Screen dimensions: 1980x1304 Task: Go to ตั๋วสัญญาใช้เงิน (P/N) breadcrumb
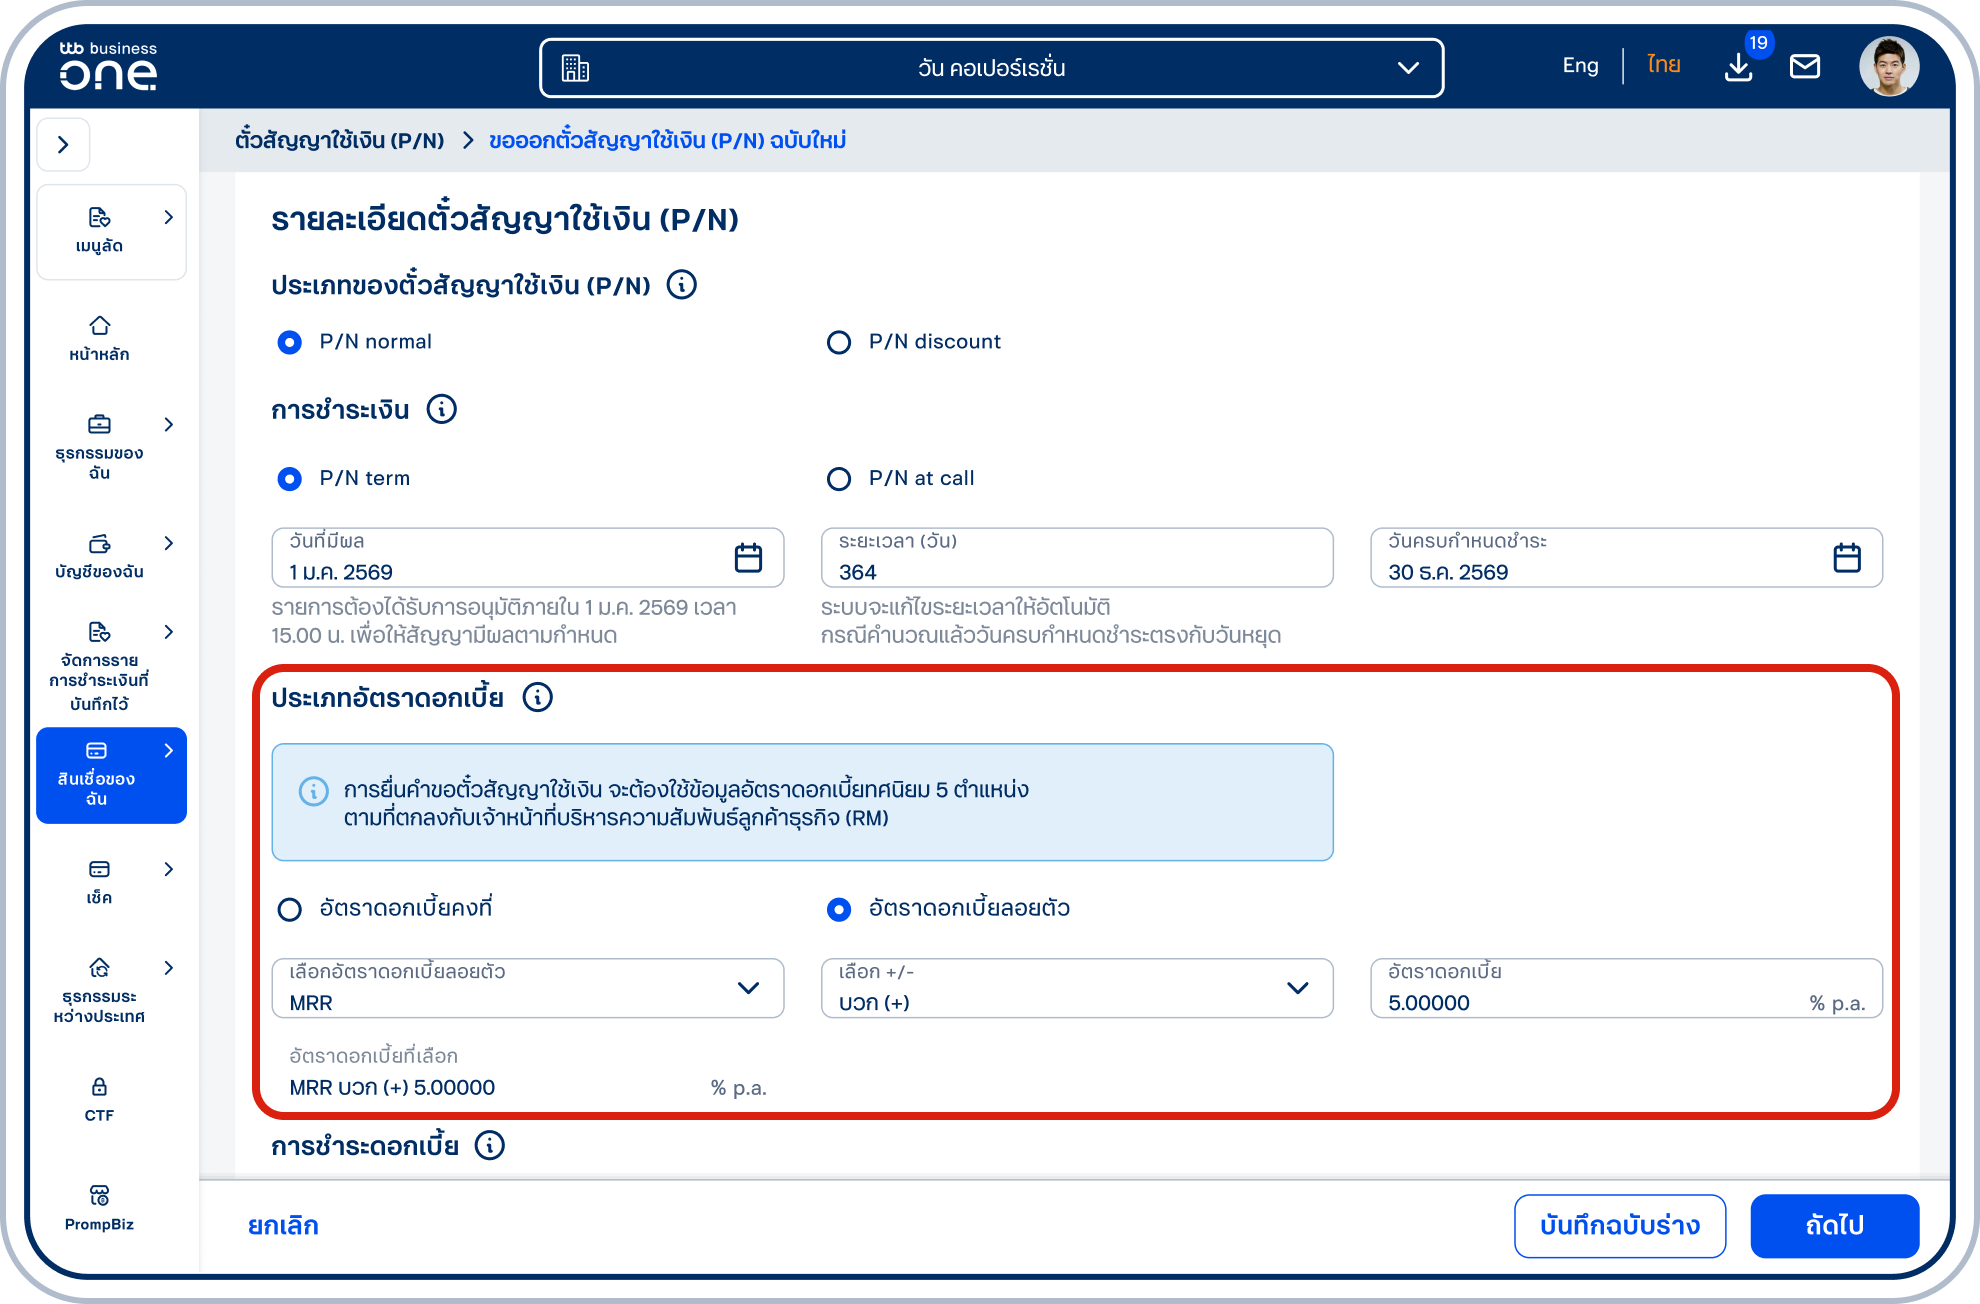(x=339, y=141)
